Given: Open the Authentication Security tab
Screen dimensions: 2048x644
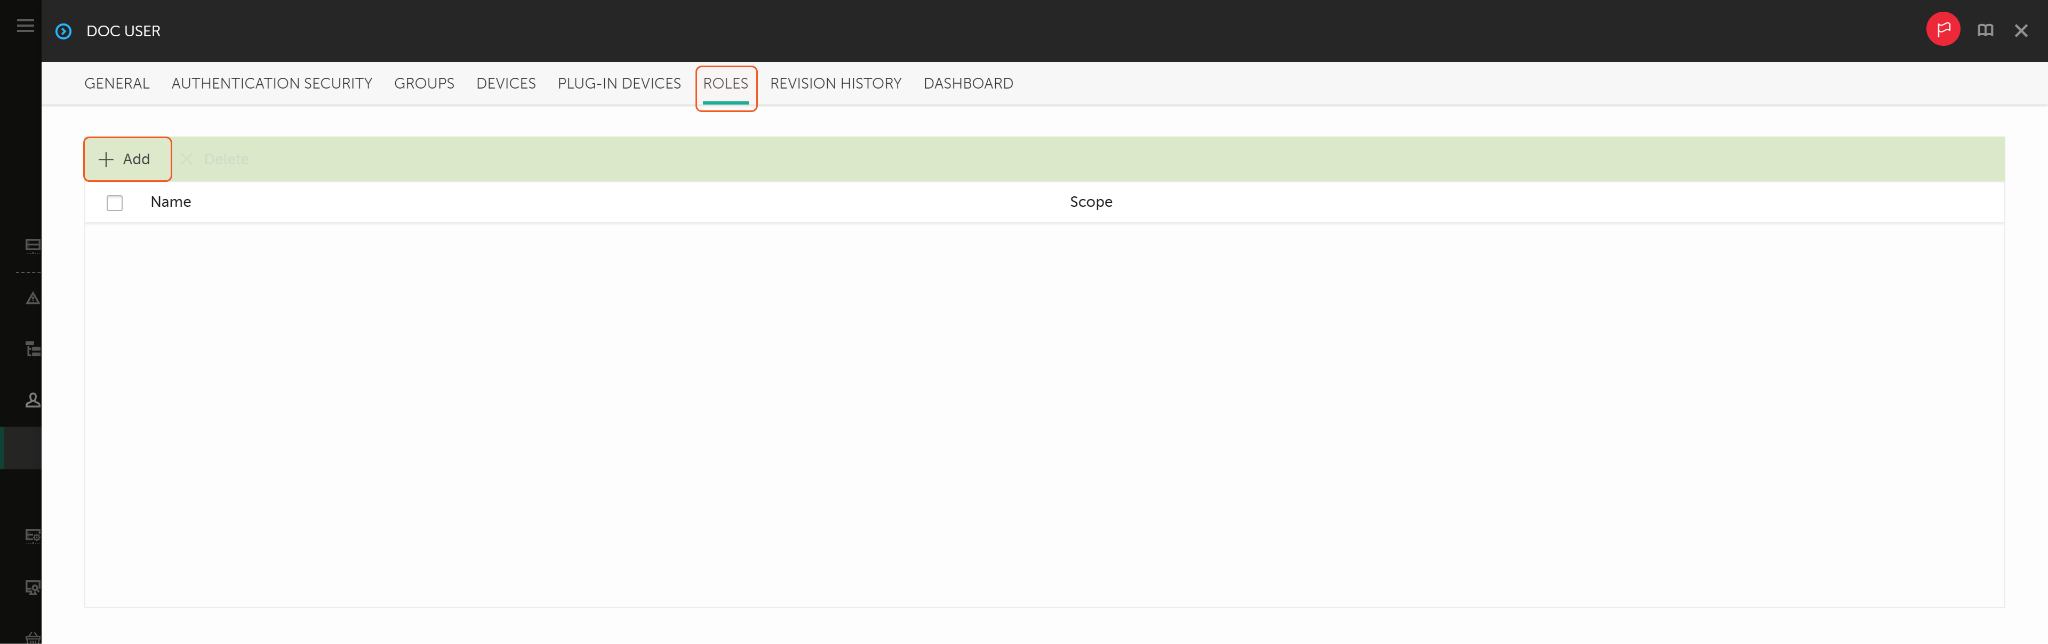Looking at the screenshot, I should [x=272, y=84].
